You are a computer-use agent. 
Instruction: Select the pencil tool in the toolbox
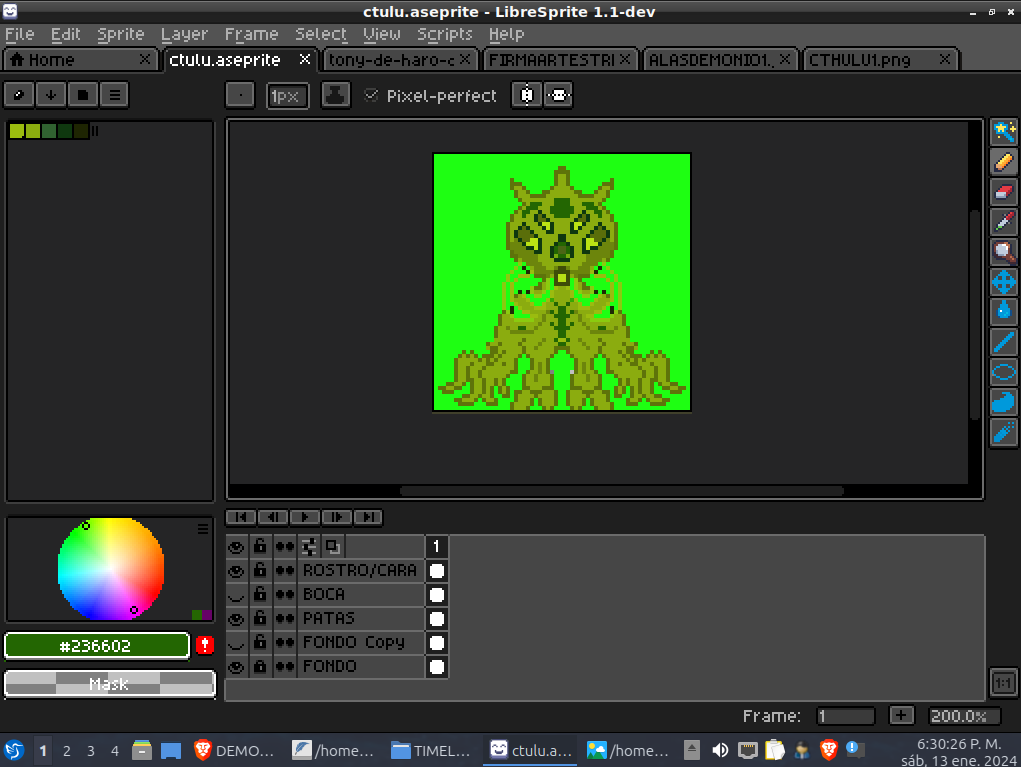1003,162
